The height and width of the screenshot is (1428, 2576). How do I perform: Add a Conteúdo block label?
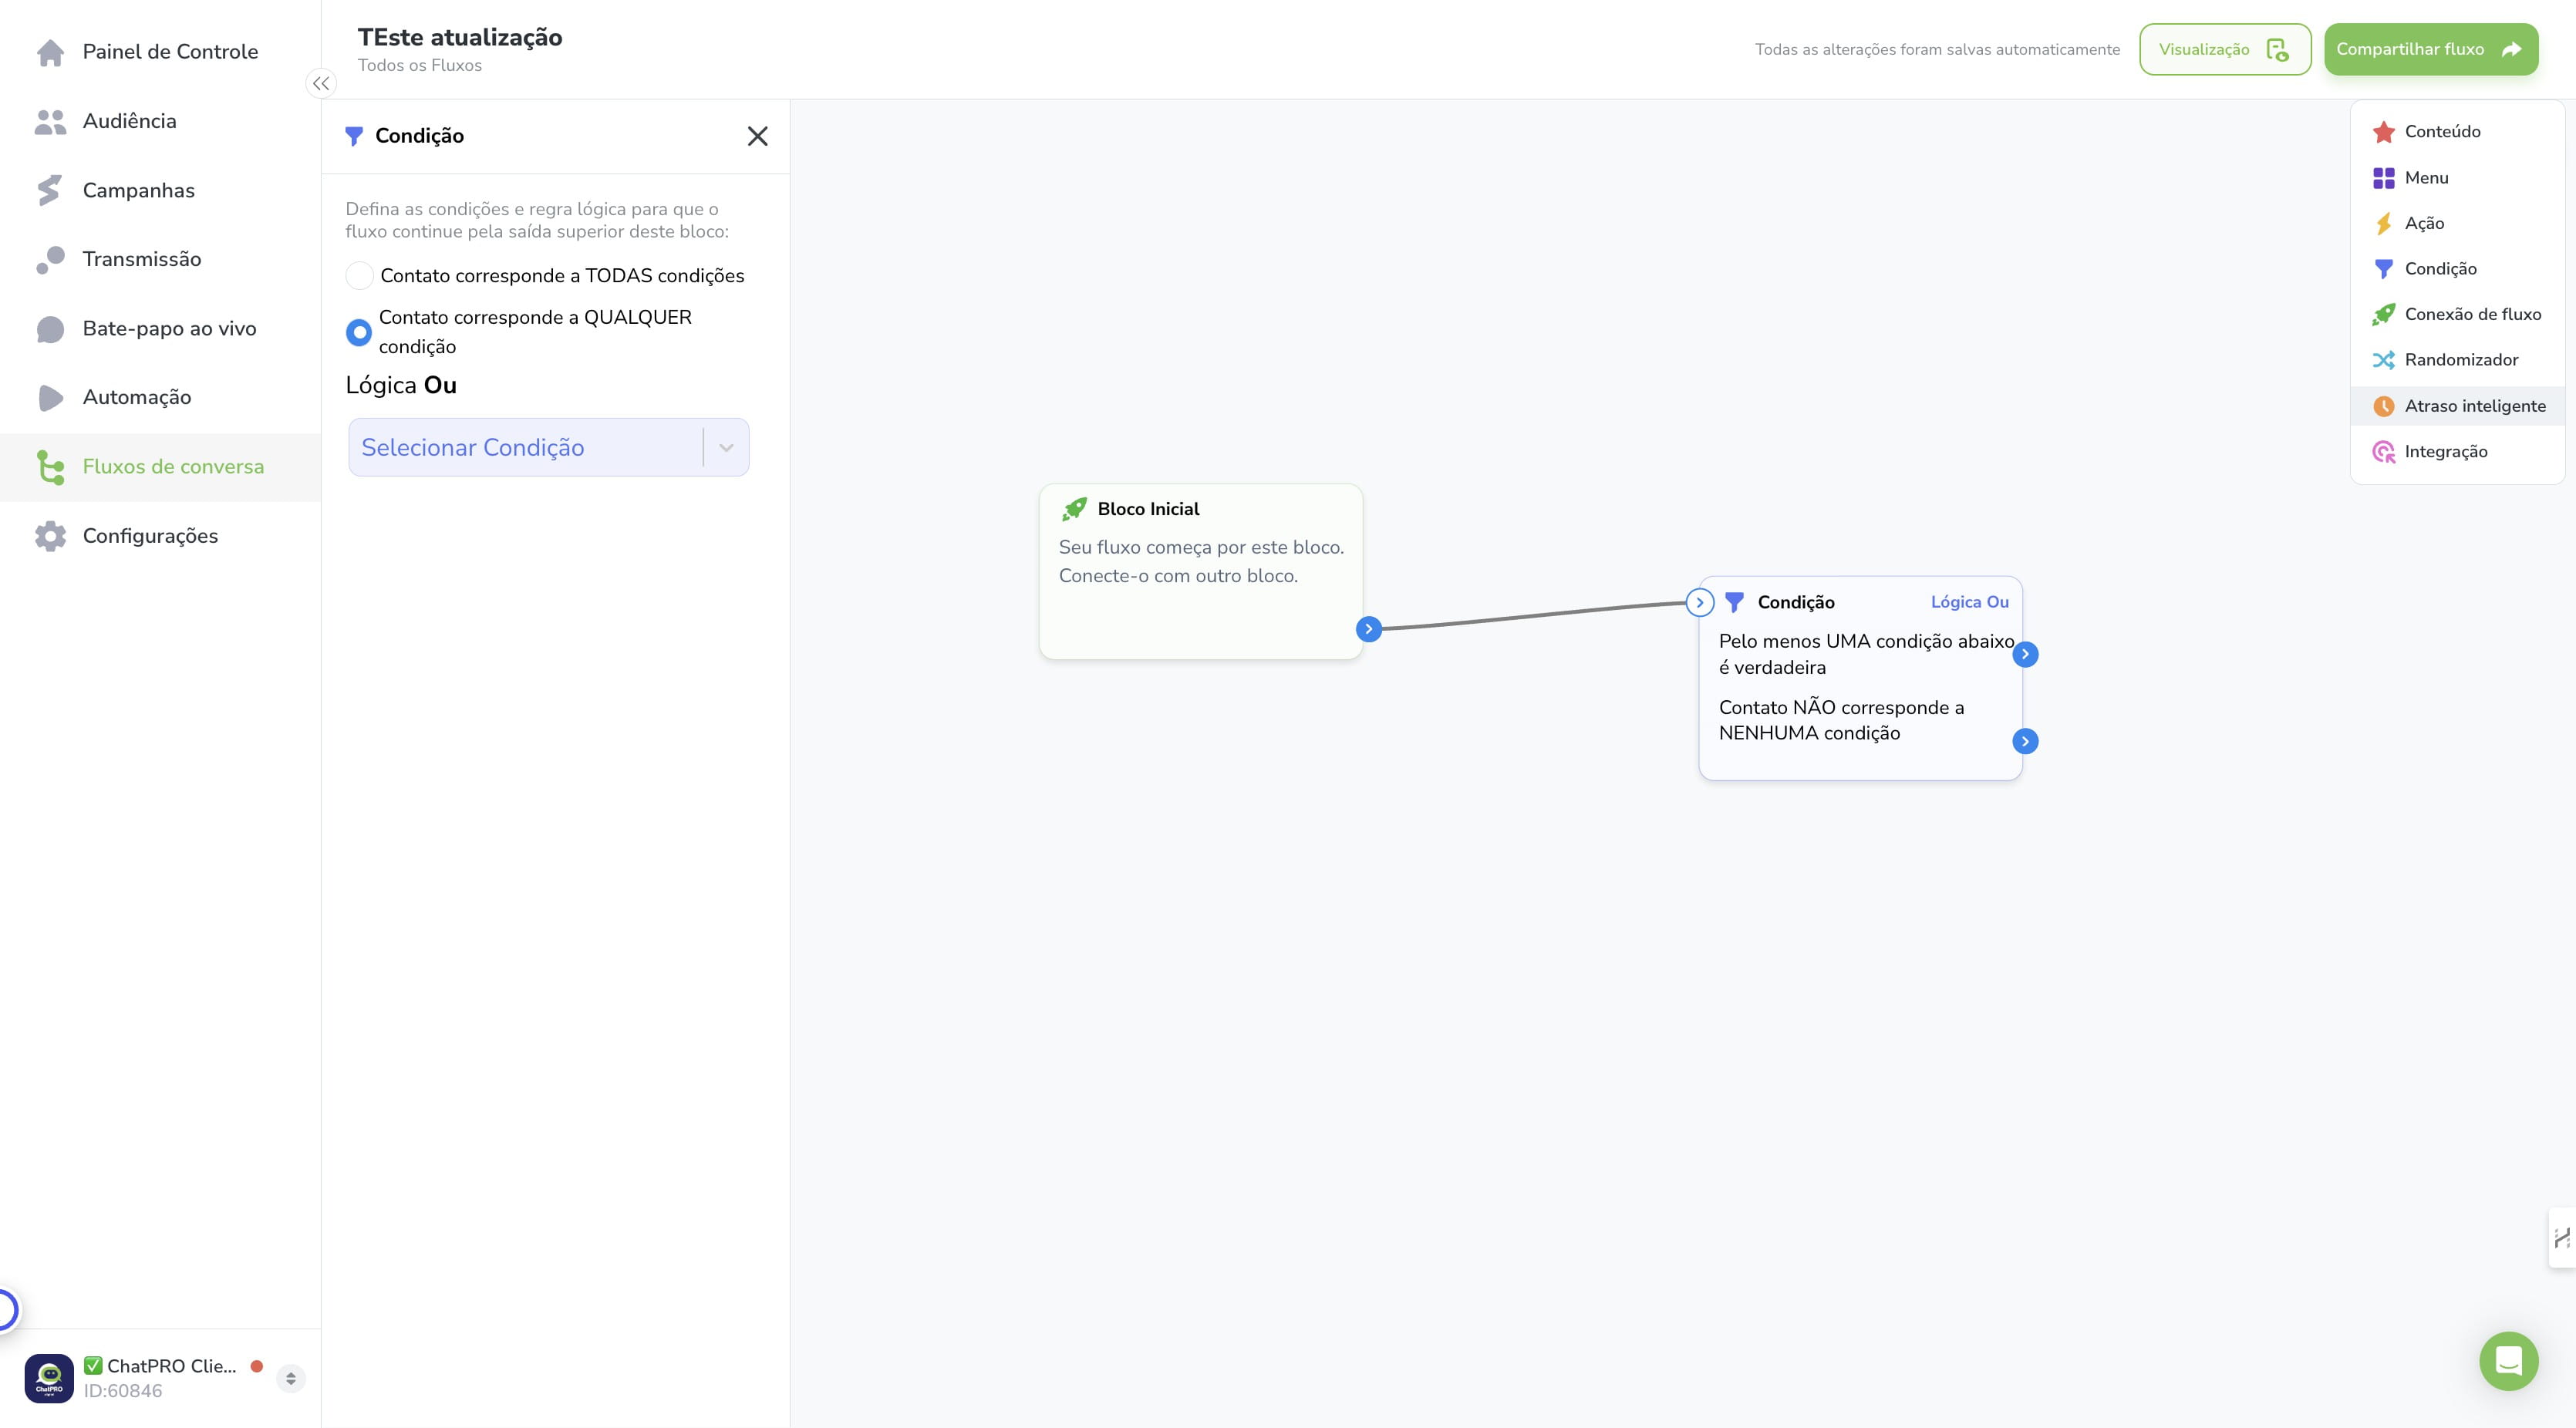[2442, 132]
